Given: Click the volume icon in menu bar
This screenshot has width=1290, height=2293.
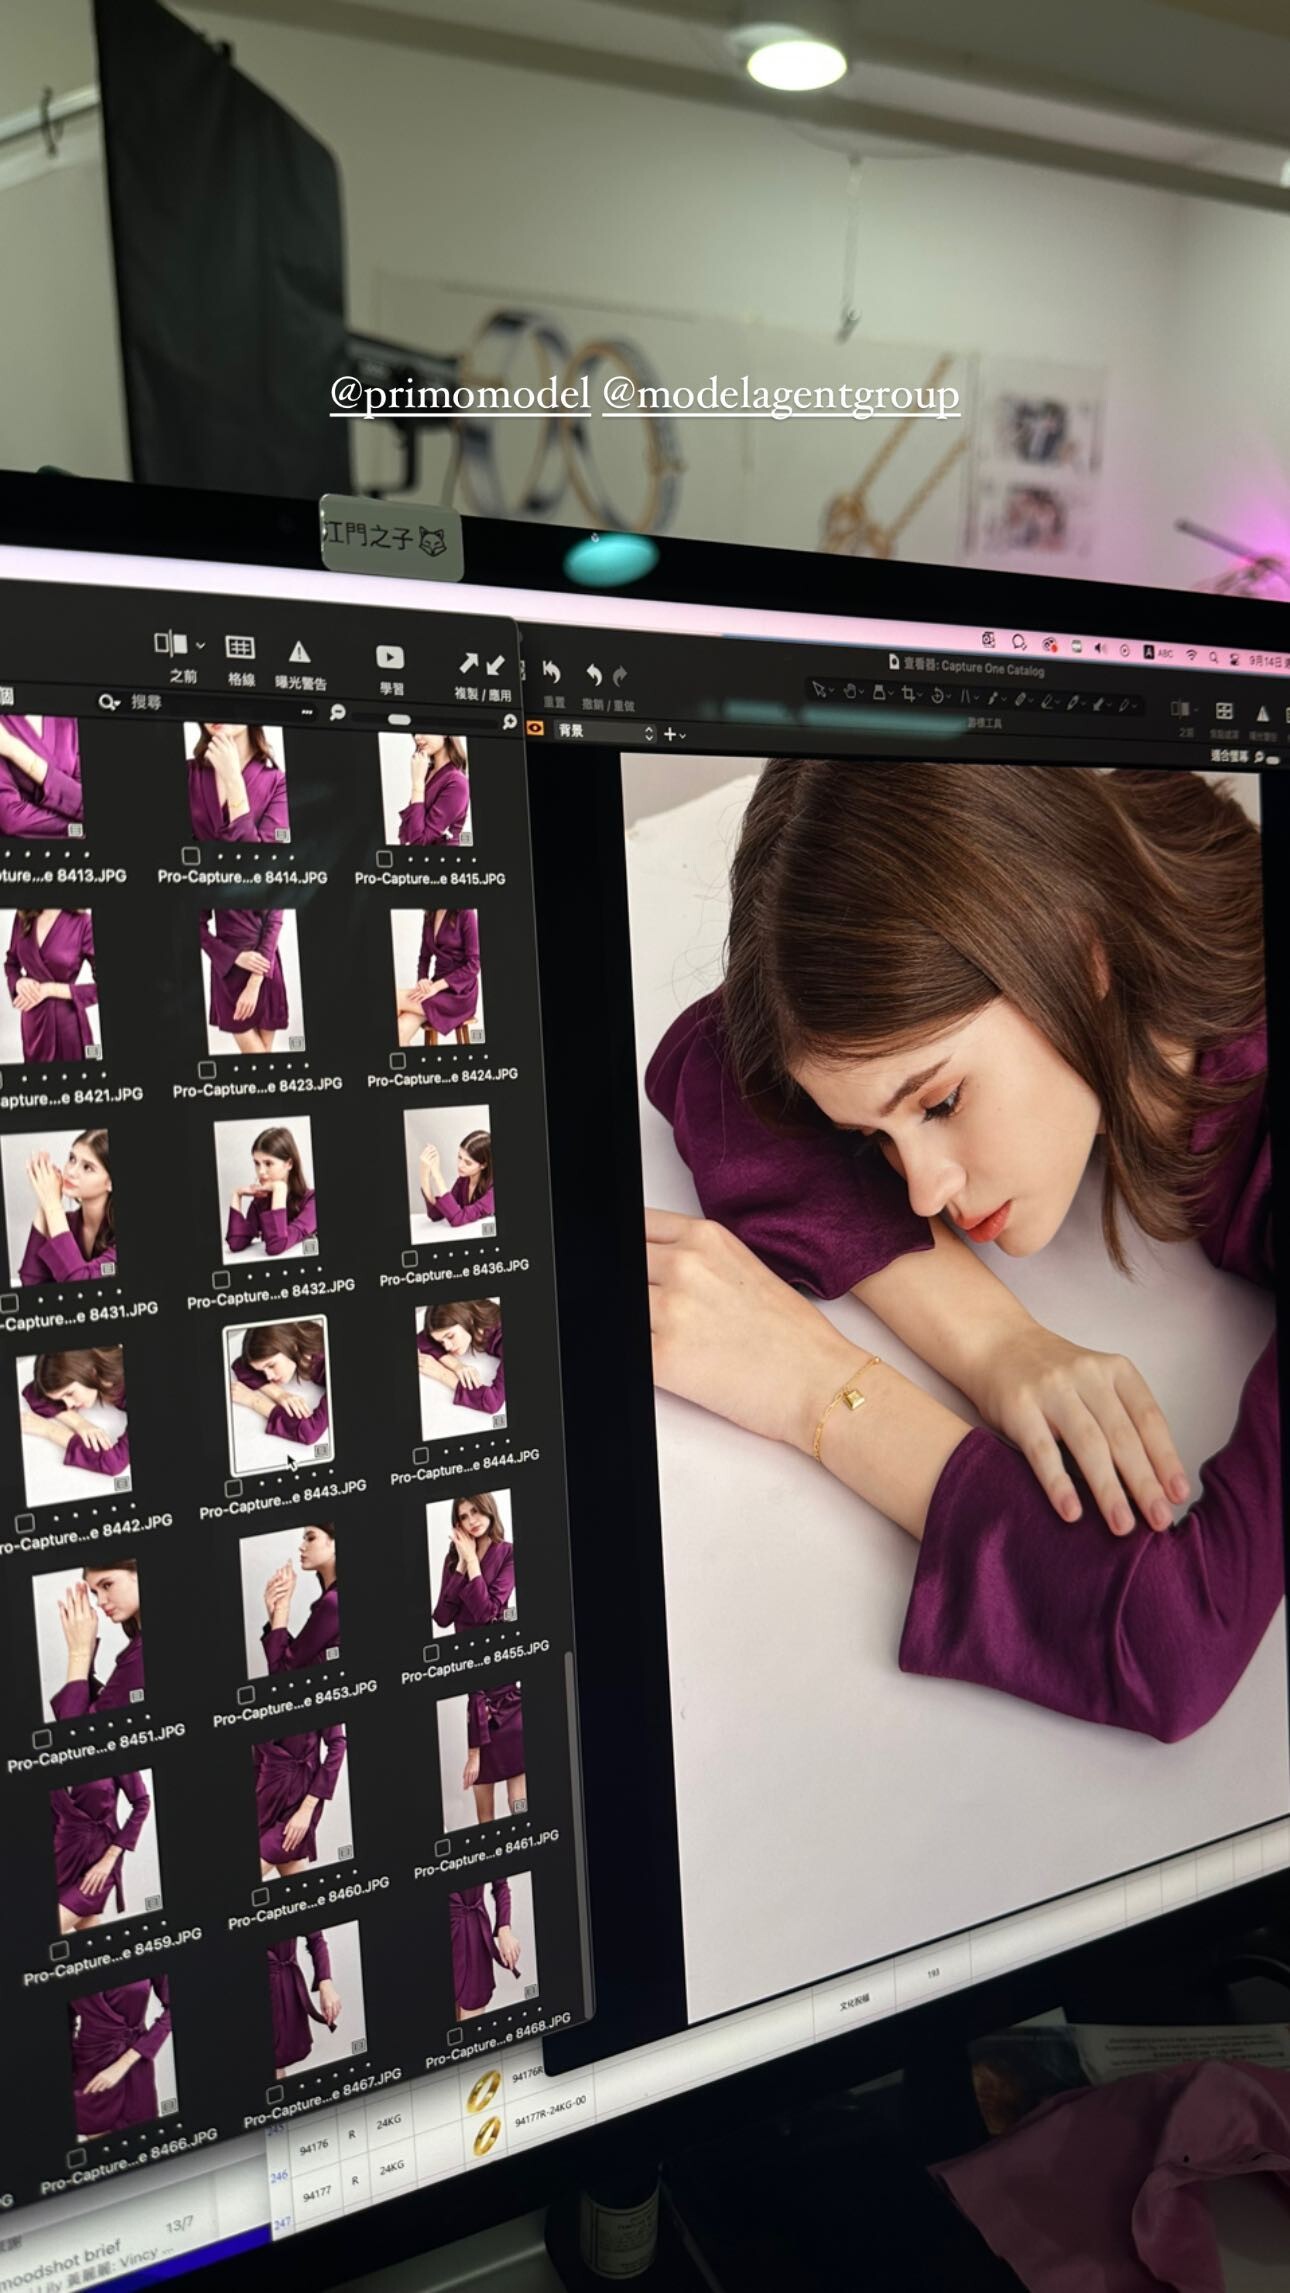Looking at the screenshot, I should click(x=1100, y=648).
